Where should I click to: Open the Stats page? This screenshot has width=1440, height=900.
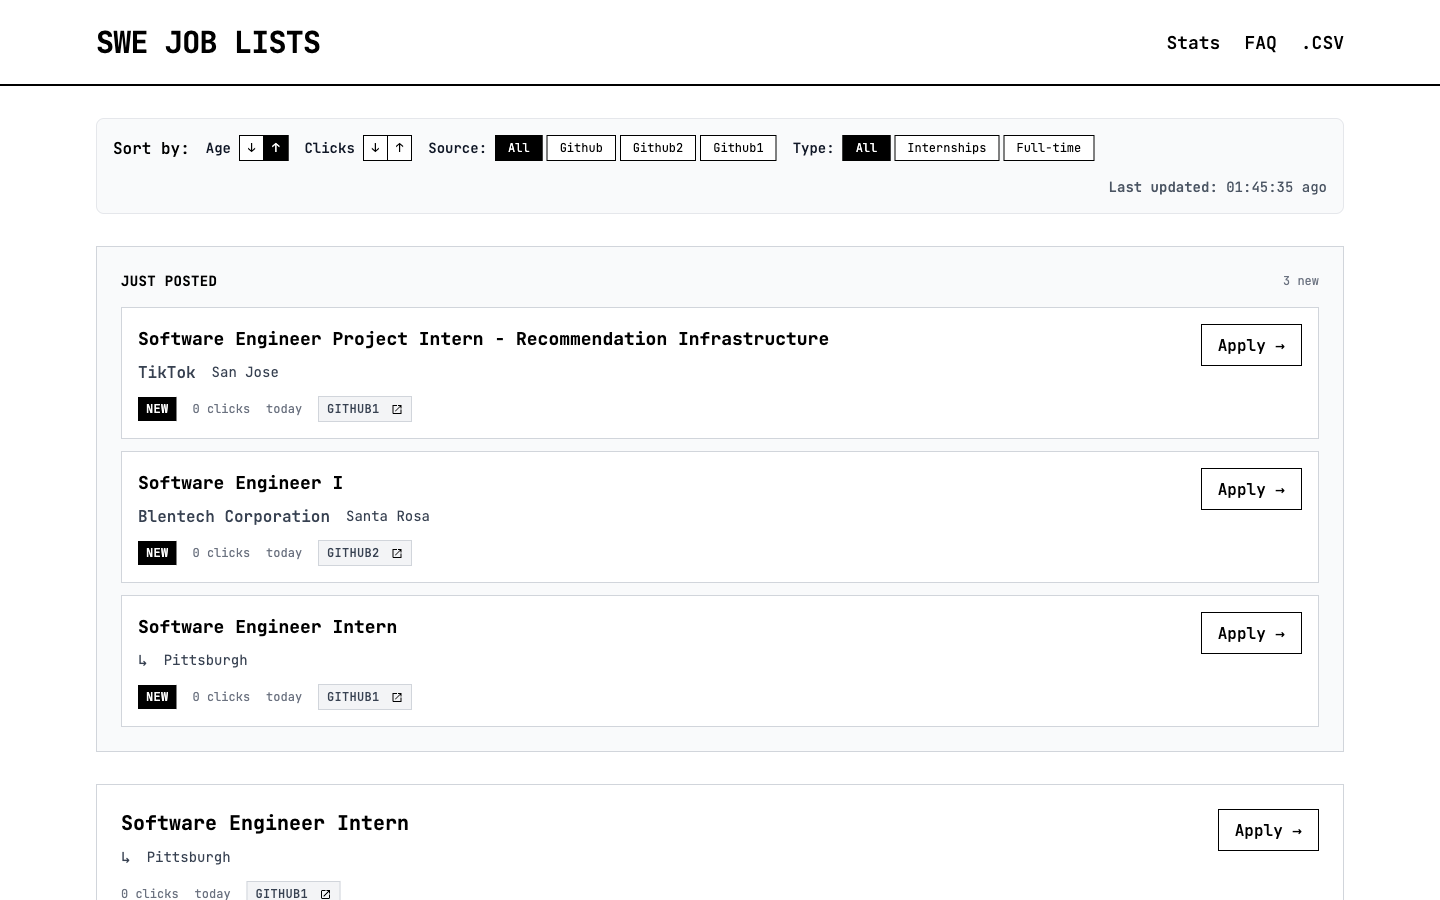(x=1193, y=43)
